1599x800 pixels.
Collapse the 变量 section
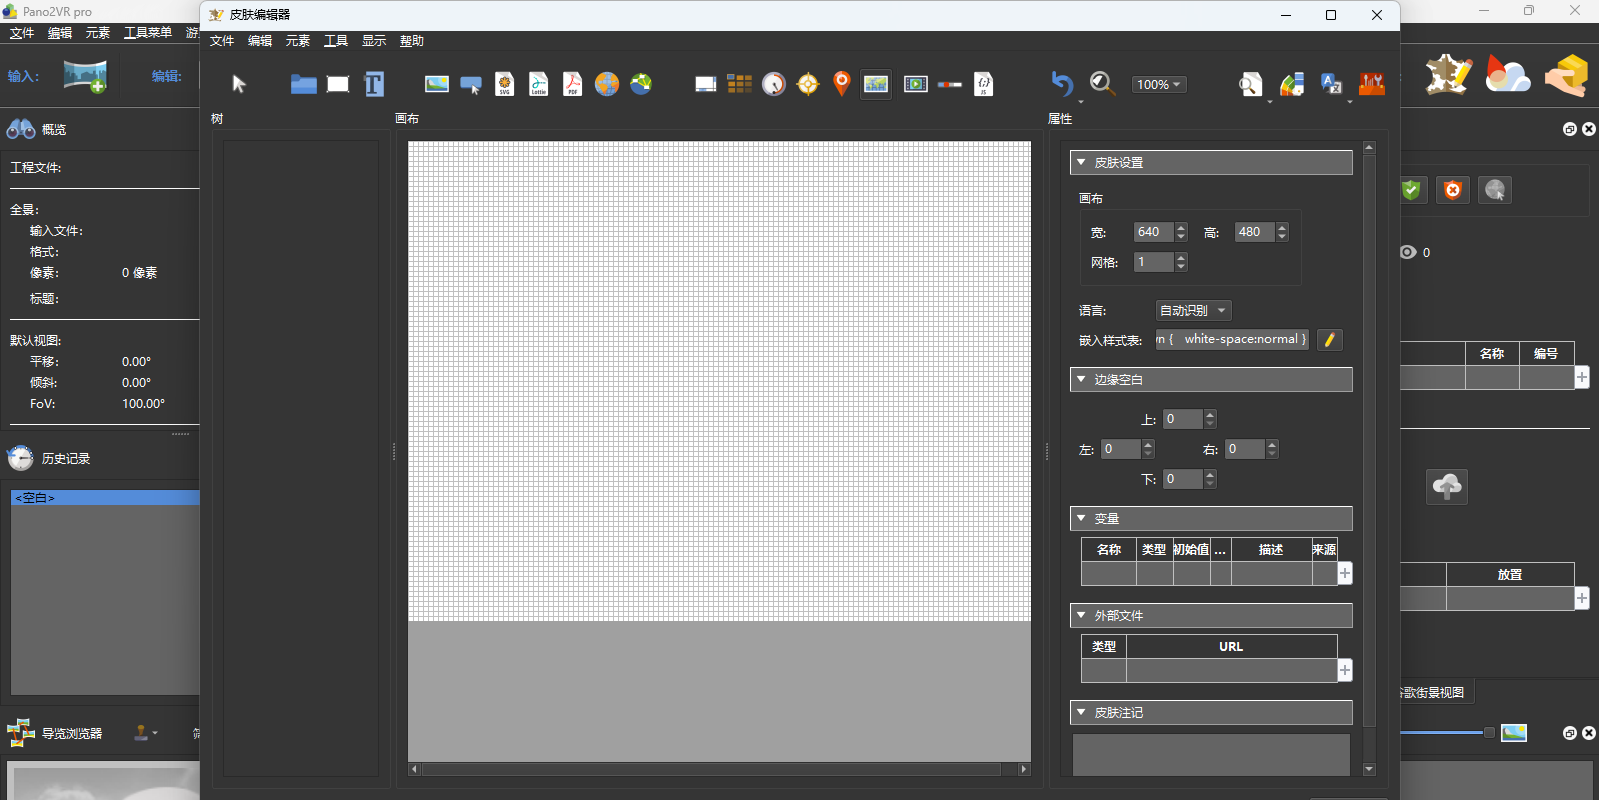click(1081, 519)
